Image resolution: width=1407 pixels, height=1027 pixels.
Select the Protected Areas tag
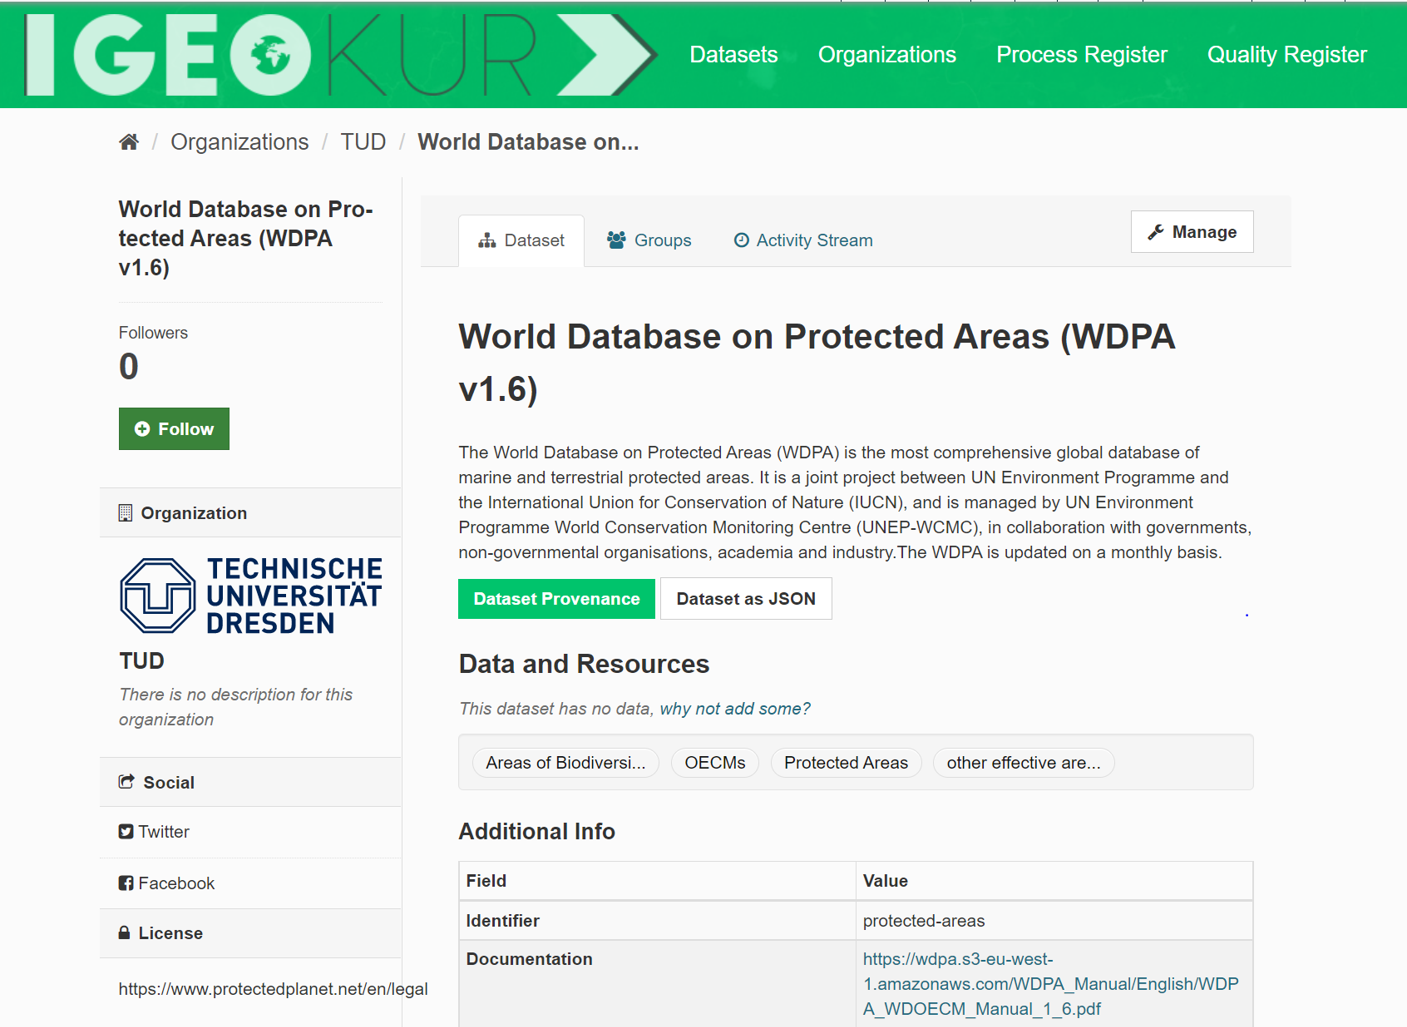coord(846,763)
